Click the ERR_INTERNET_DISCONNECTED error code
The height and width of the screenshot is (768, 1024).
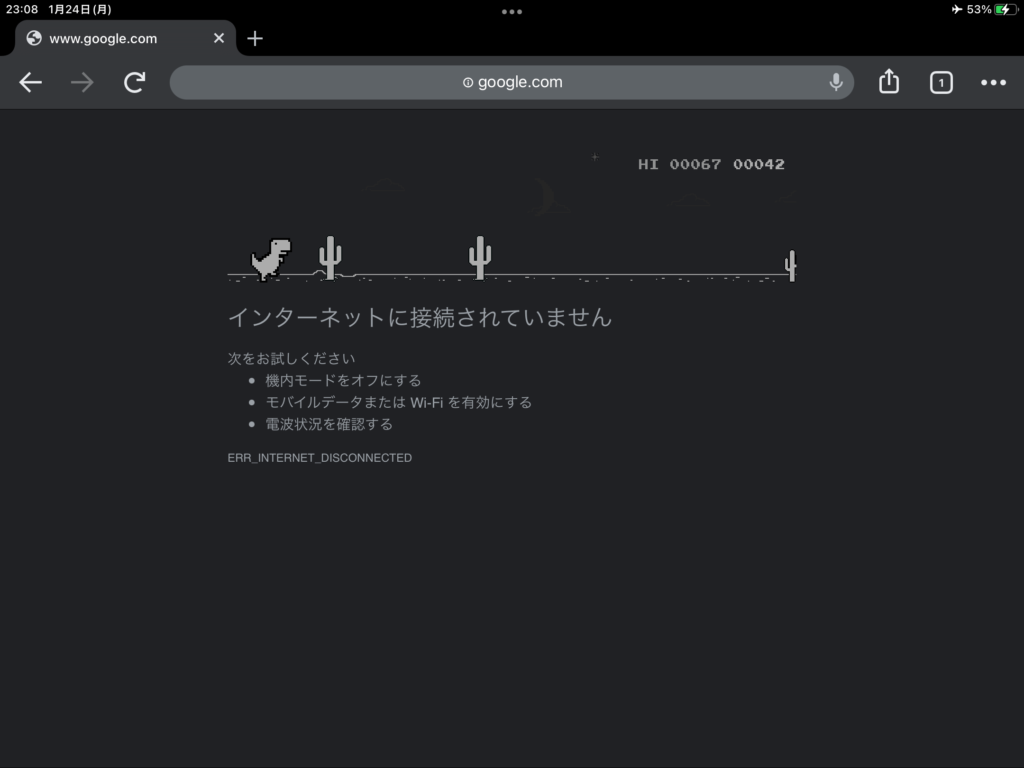320,458
